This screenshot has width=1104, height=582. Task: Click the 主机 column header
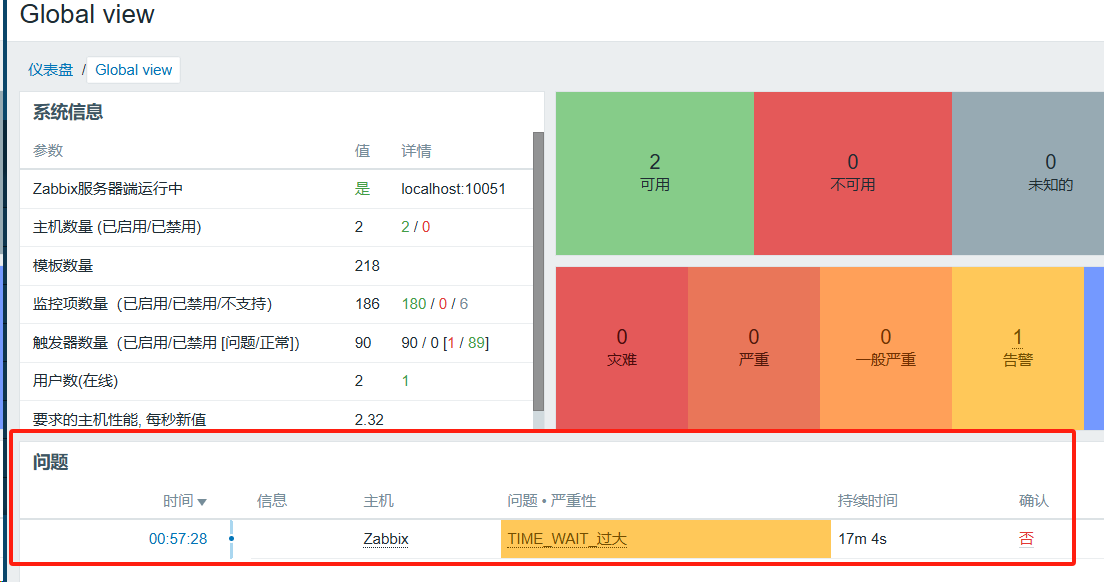coord(379,501)
